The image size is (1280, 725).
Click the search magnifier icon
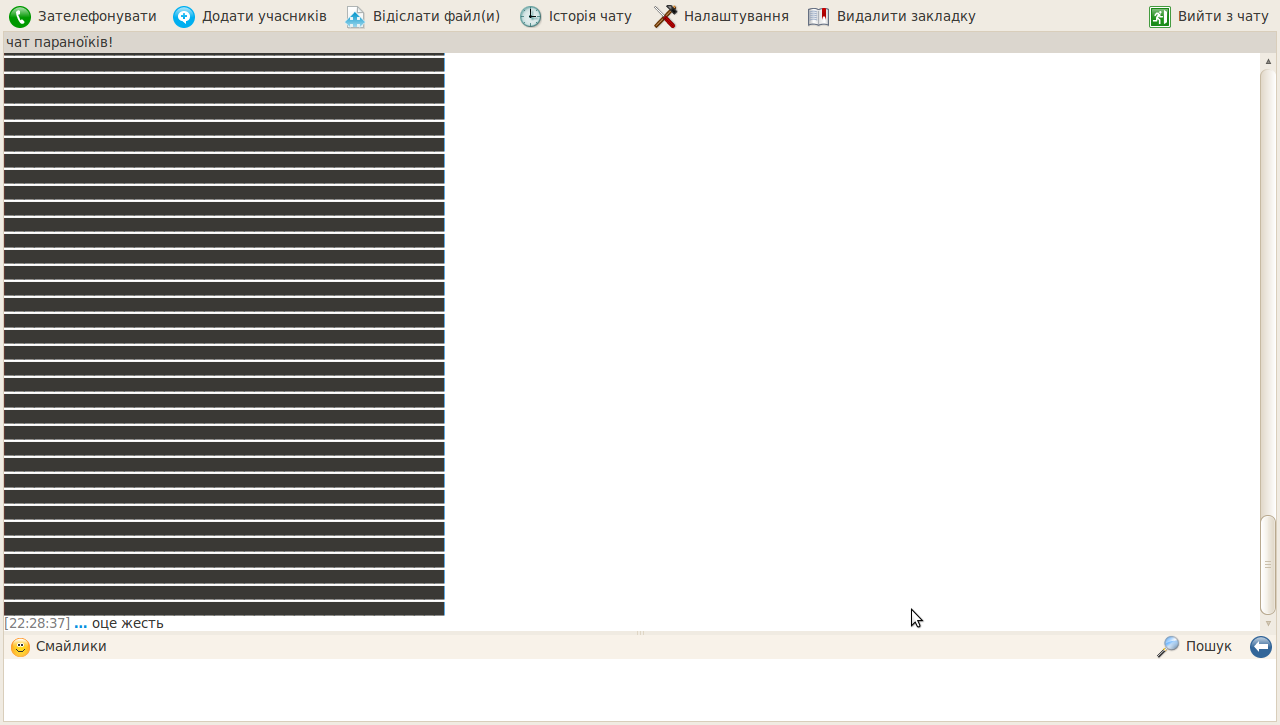pos(1168,647)
